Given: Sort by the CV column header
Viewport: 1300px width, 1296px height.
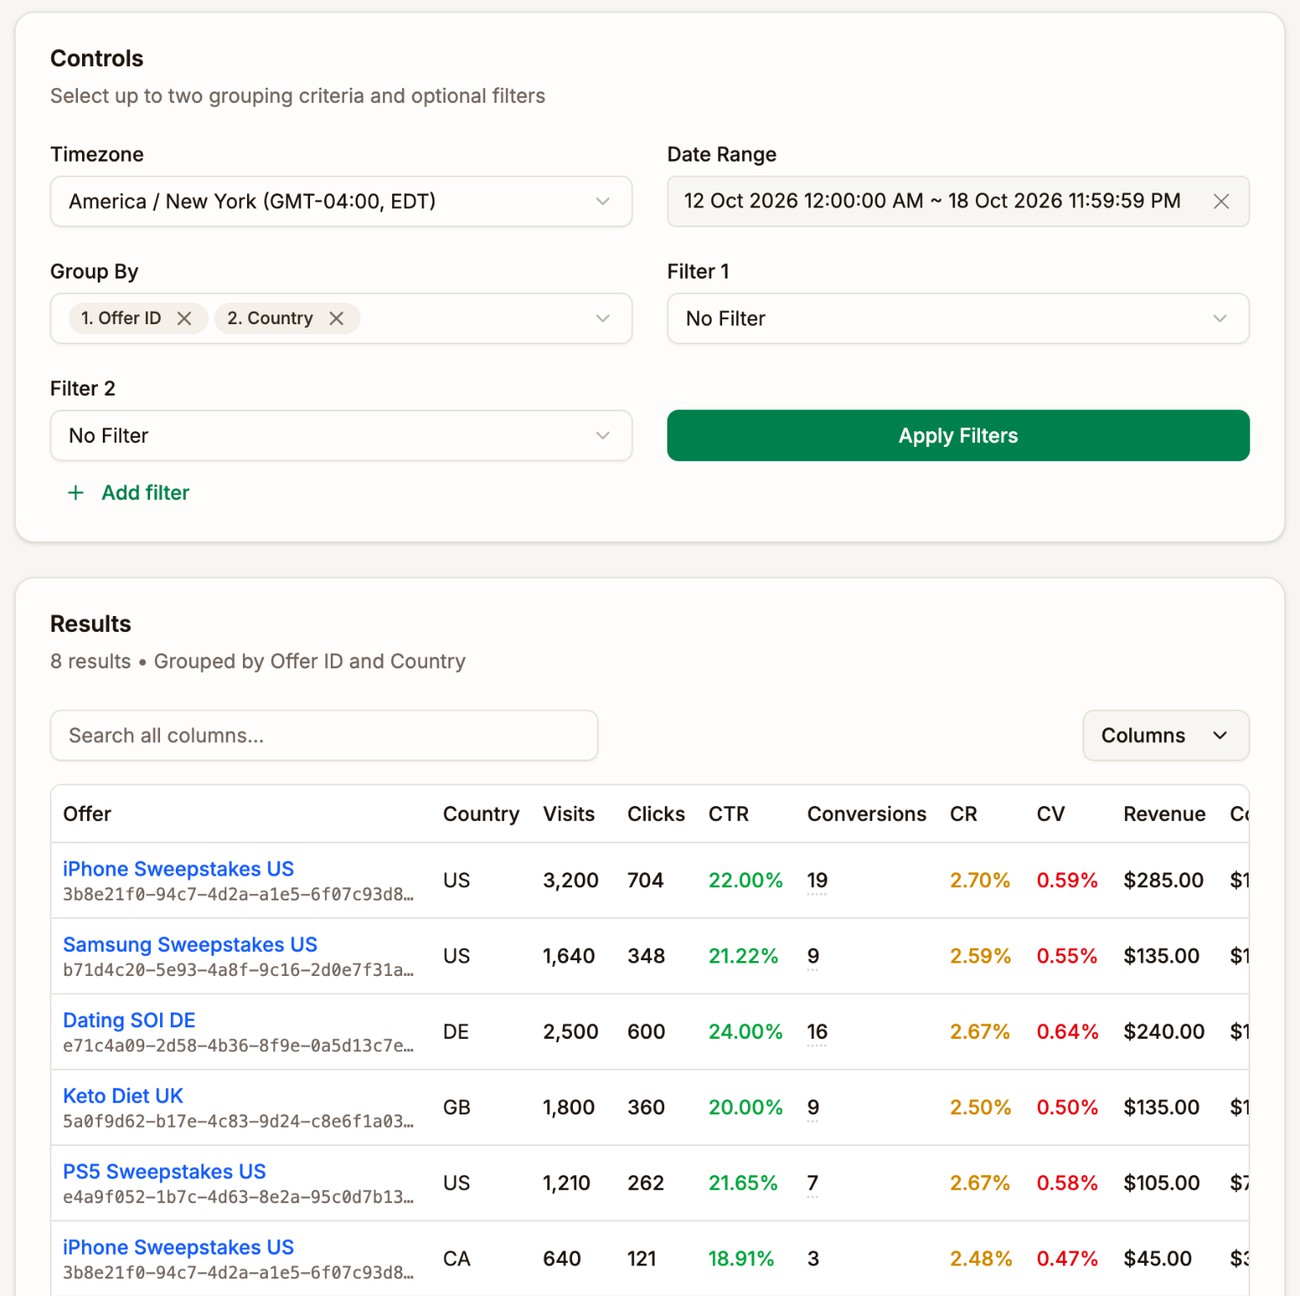Looking at the screenshot, I should click(x=1051, y=814).
